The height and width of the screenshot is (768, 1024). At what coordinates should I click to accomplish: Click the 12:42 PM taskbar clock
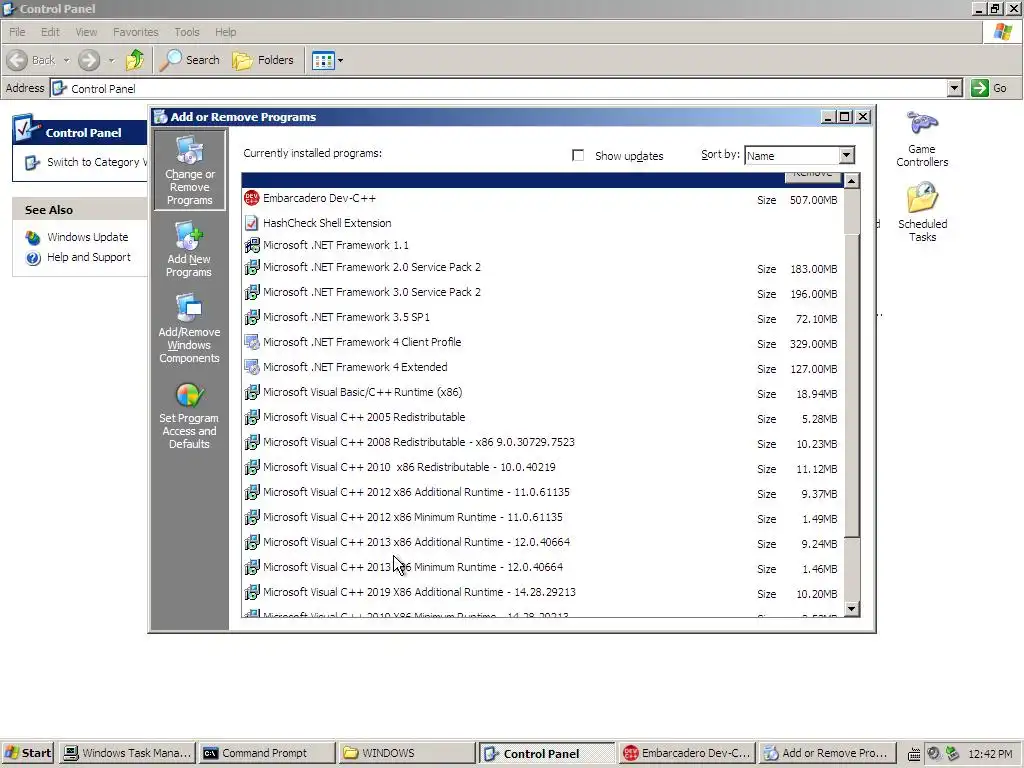tap(990, 754)
